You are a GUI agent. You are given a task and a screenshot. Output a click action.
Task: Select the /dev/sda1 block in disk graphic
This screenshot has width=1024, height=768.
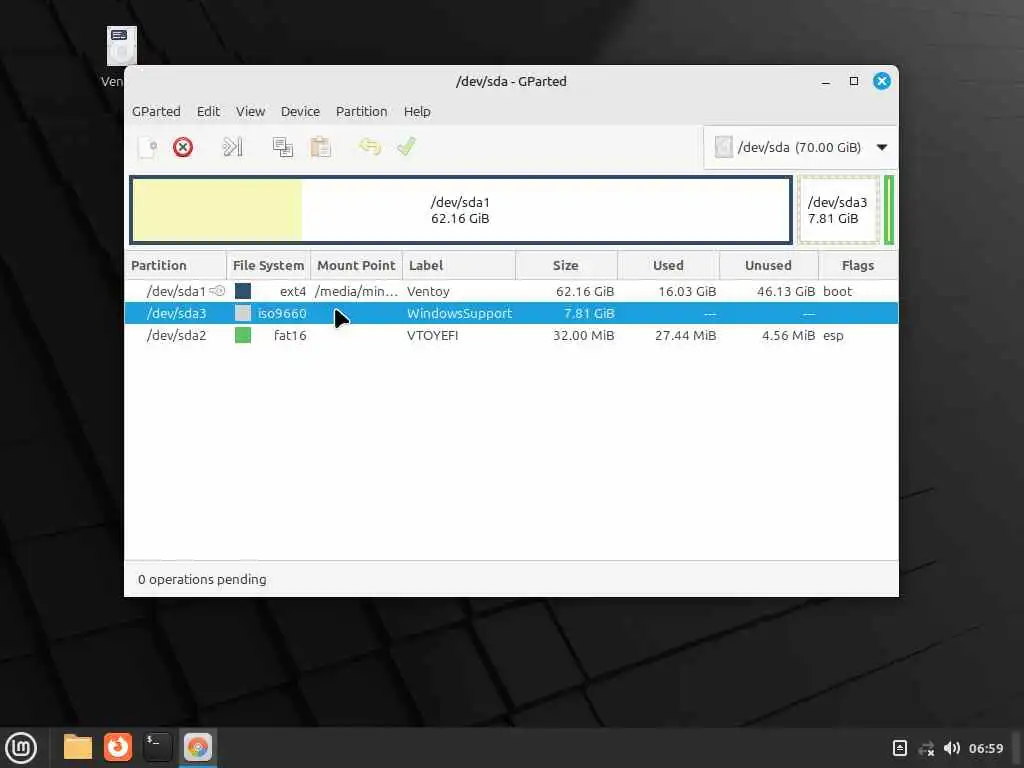(461, 210)
